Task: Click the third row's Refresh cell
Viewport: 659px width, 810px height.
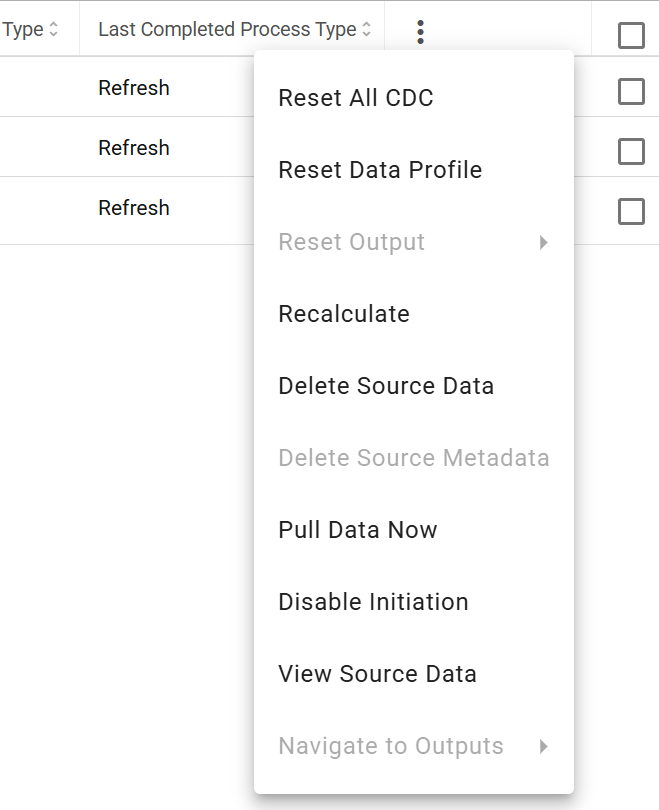Action: (134, 208)
